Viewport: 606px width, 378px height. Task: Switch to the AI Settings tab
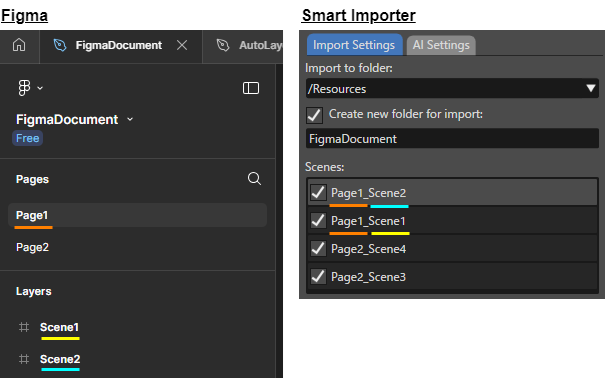[x=441, y=45]
